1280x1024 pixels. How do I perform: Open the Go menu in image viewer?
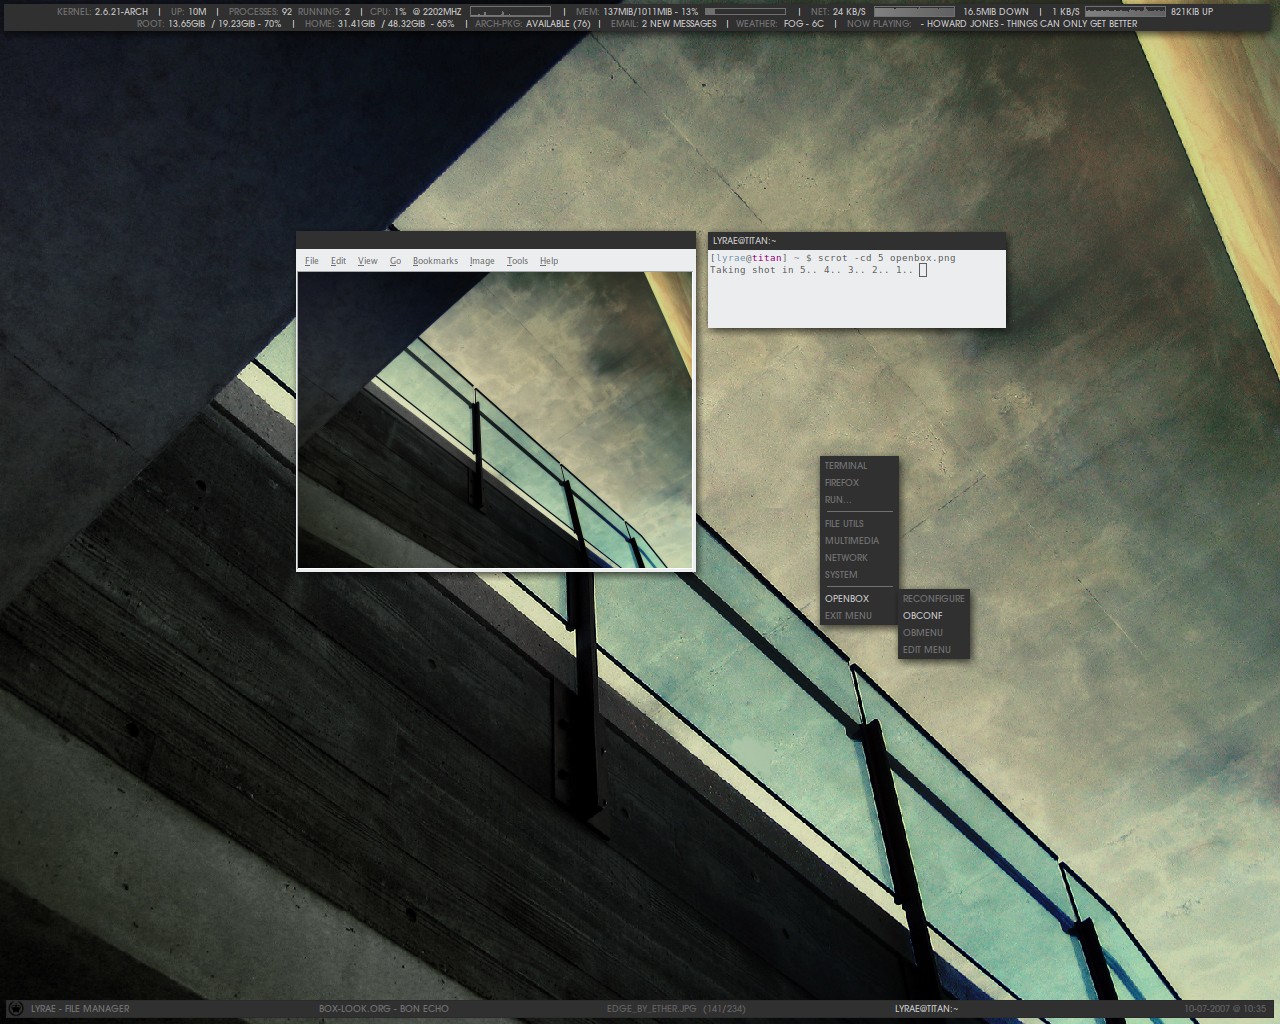coord(395,261)
